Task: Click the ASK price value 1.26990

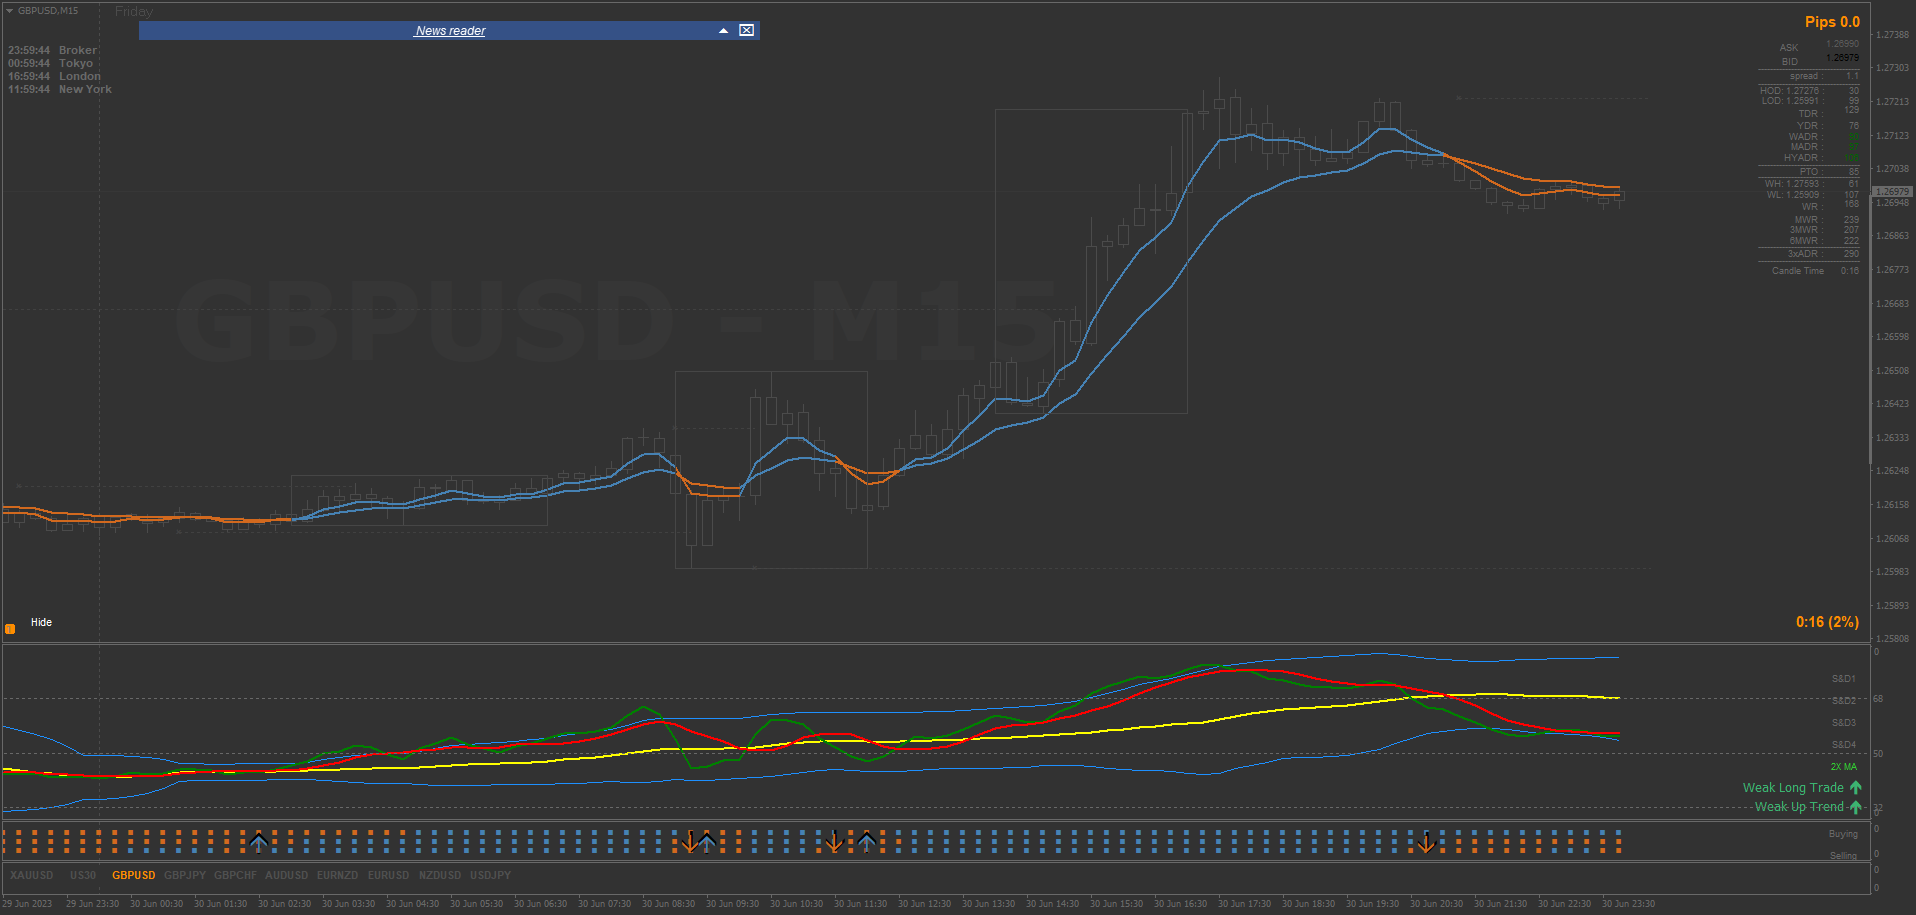Action: click(1843, 44)
